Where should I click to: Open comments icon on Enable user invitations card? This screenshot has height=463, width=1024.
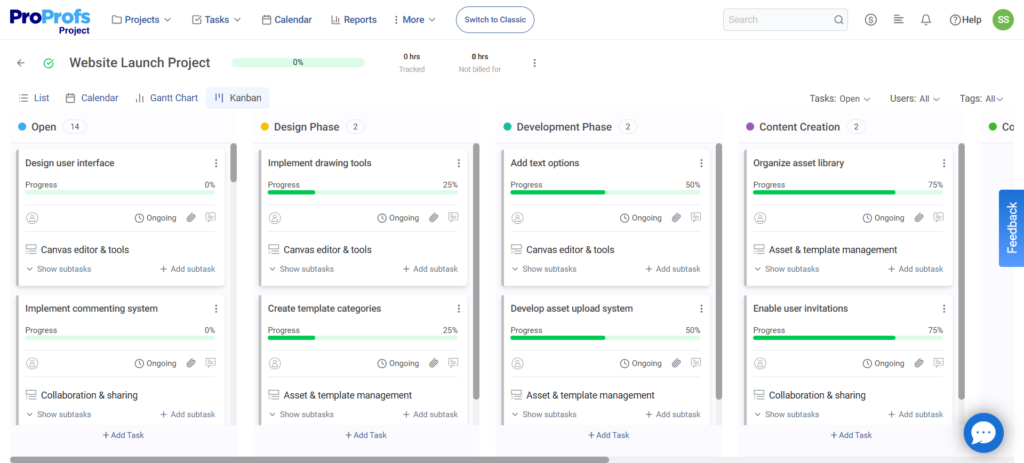pyautogui.click(x=938, y=362)
